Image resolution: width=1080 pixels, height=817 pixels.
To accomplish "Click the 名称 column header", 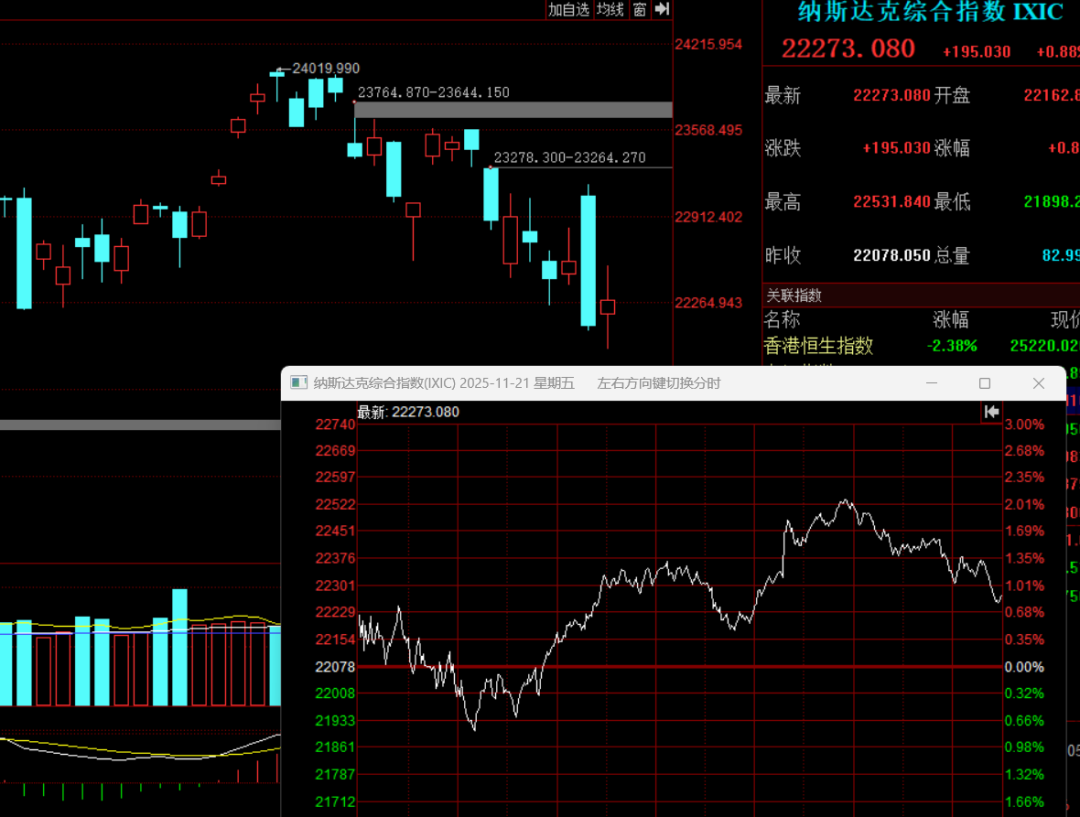I will tap(782, 320).
